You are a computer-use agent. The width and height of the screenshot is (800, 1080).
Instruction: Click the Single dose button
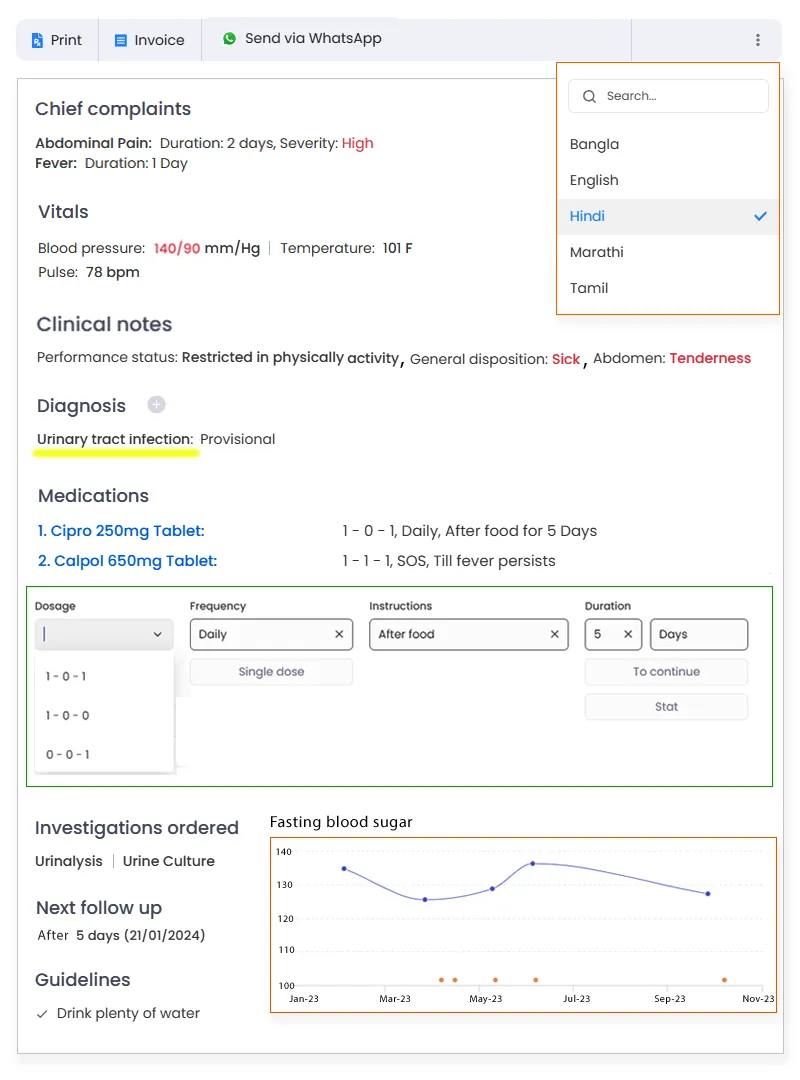[x=270, y=671]
